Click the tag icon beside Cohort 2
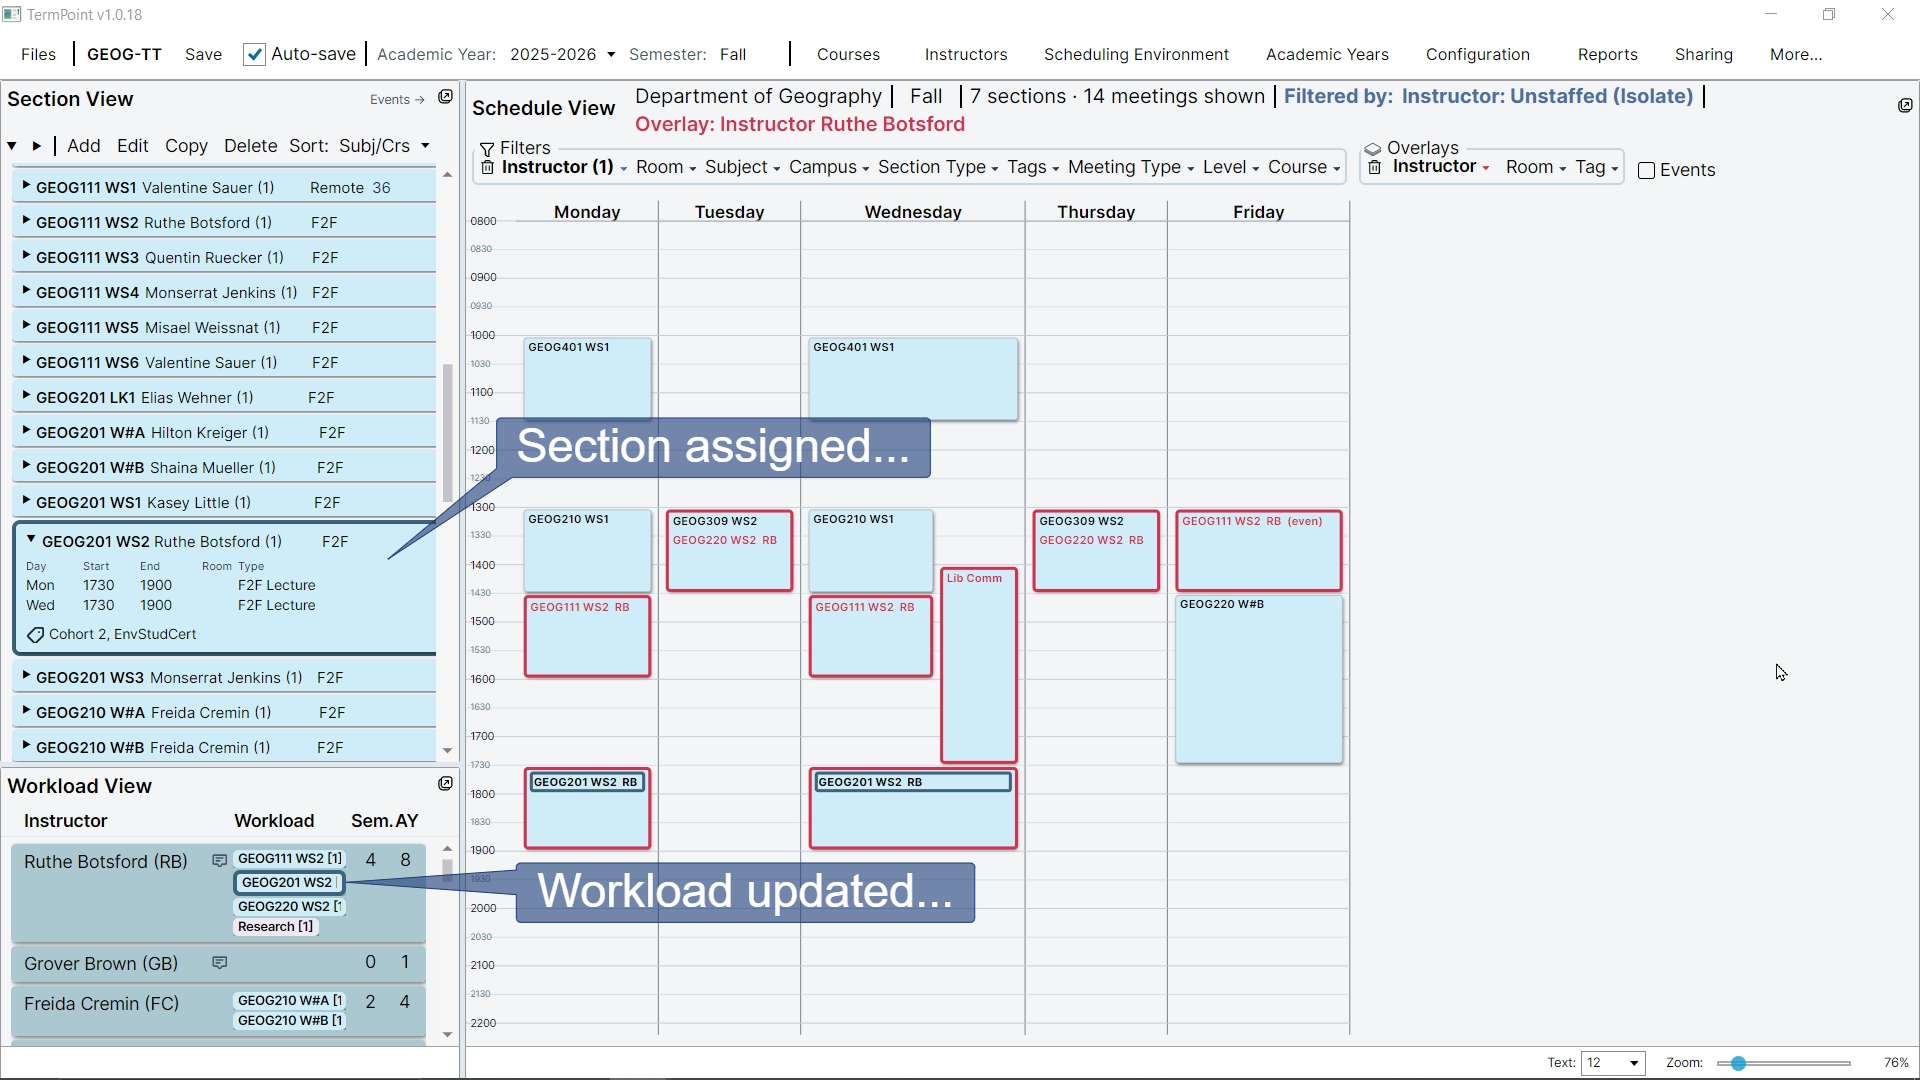The height and width of the screenshot is (1080, 1920). click(x=36, y=635)
